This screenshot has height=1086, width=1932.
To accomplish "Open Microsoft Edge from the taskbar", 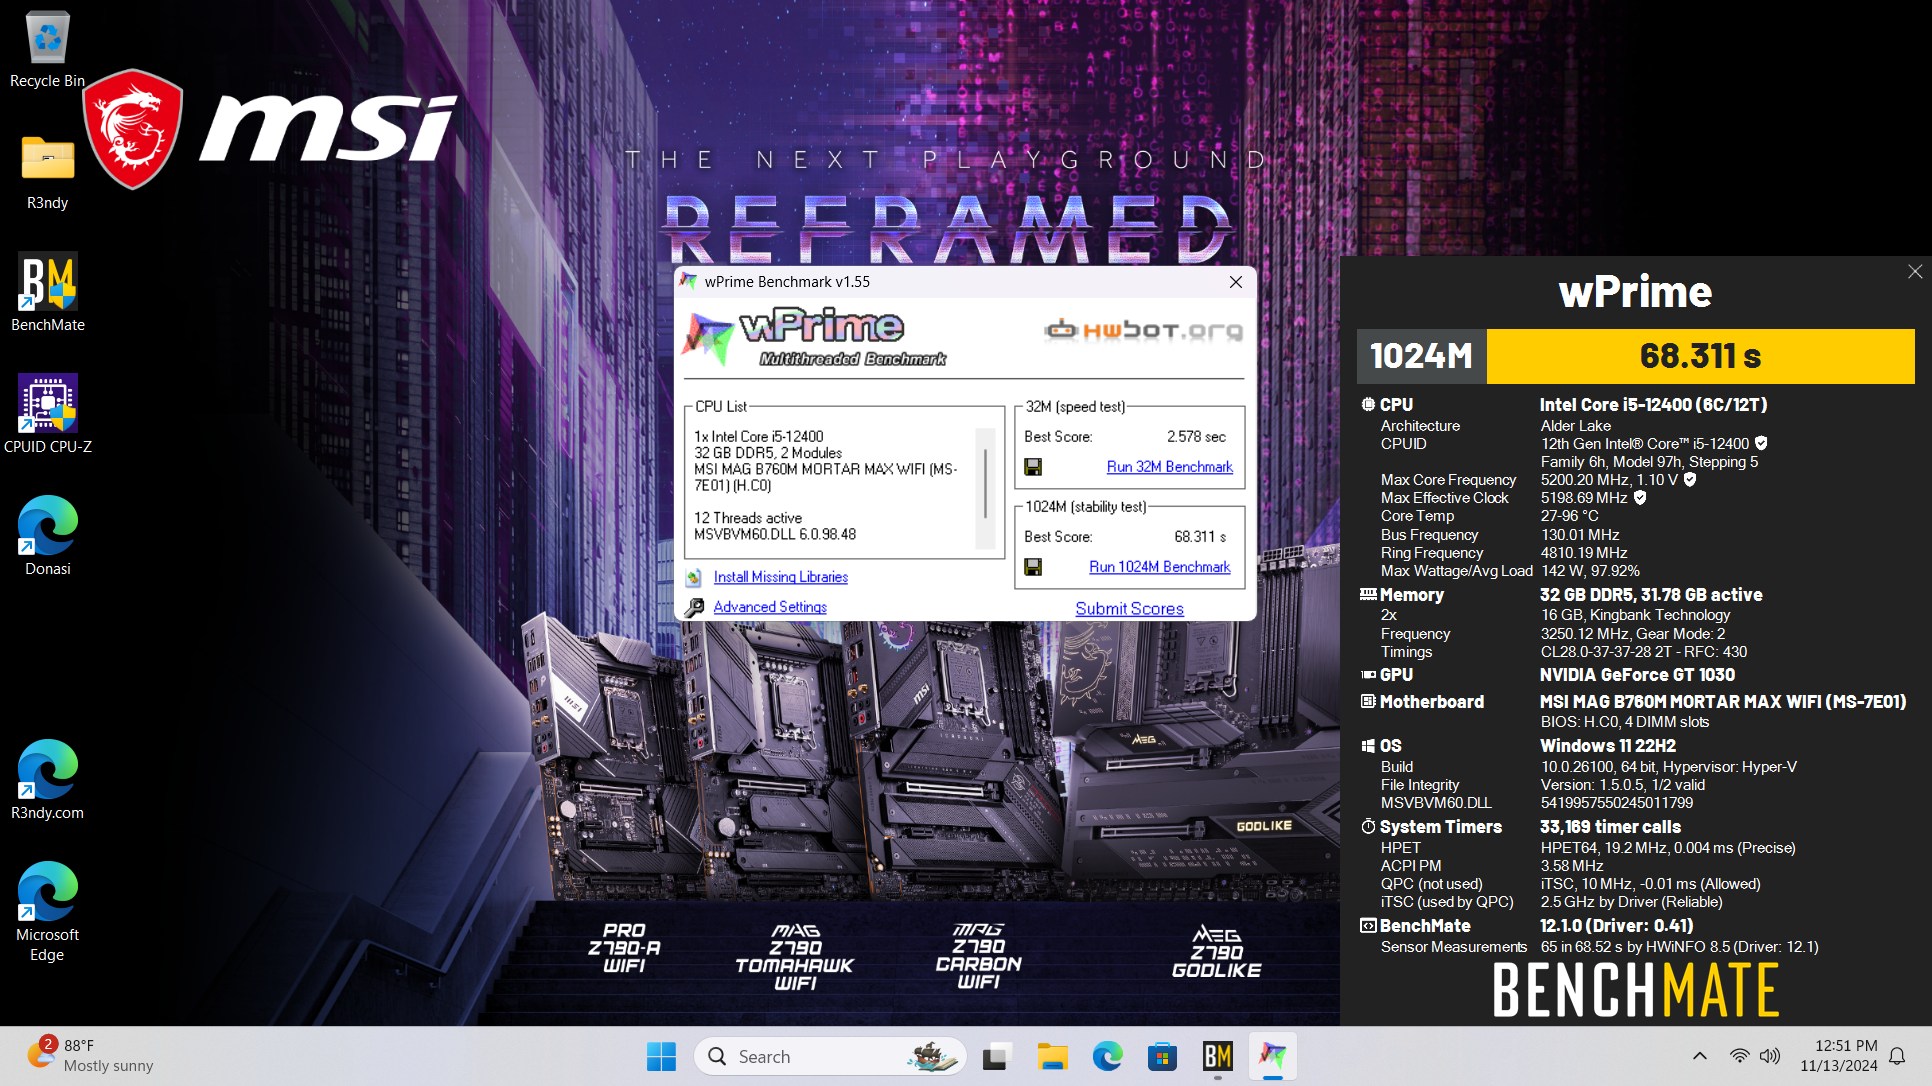I will point(1107,1056).
